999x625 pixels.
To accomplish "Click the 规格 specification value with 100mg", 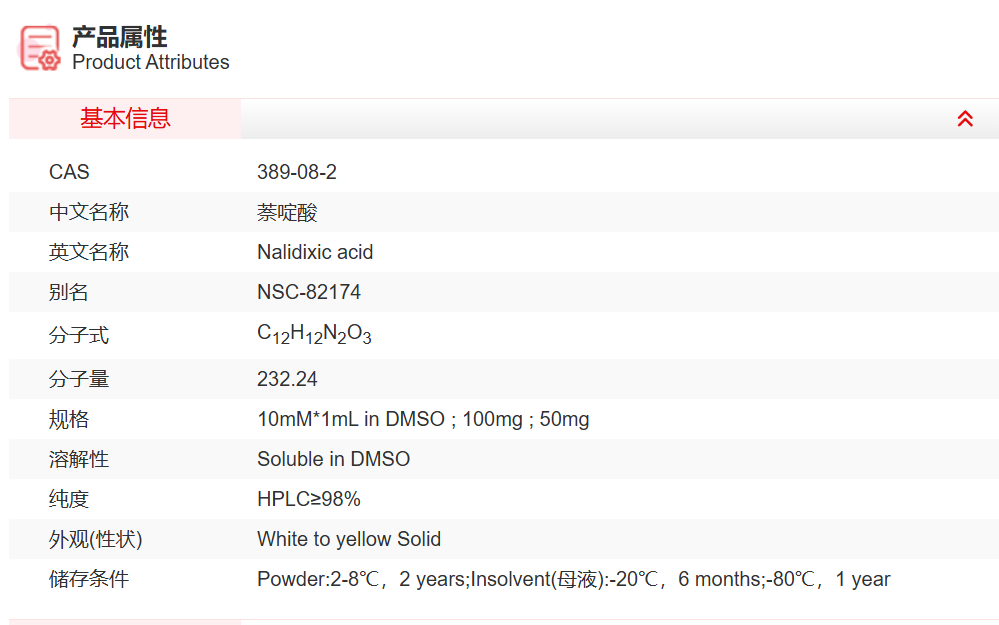I will coord(423,419).
